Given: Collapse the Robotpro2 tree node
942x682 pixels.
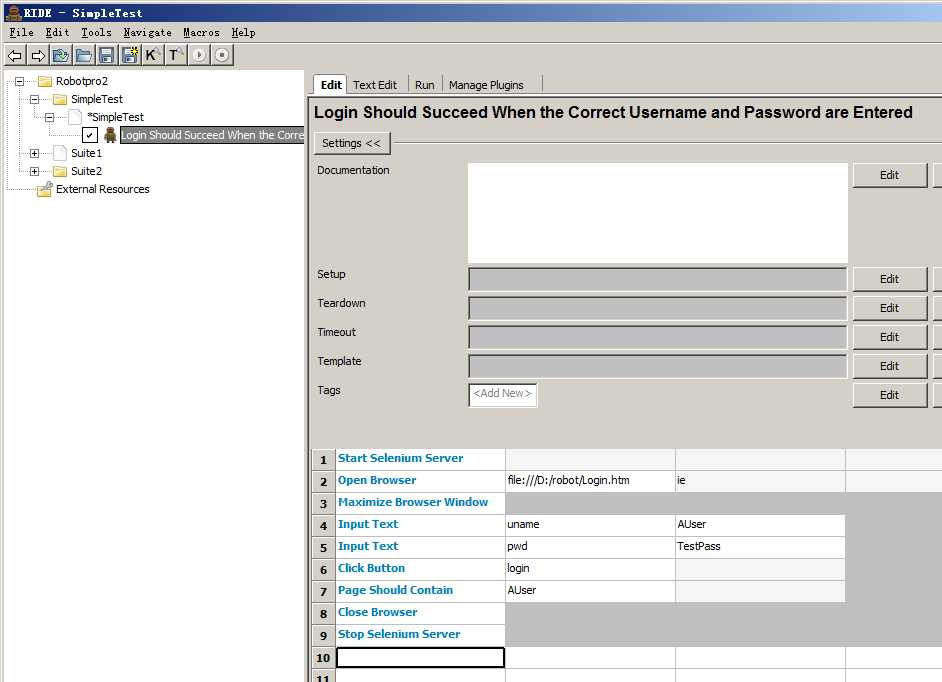Looking at the screenshot, I should click(x=19, y=81).
